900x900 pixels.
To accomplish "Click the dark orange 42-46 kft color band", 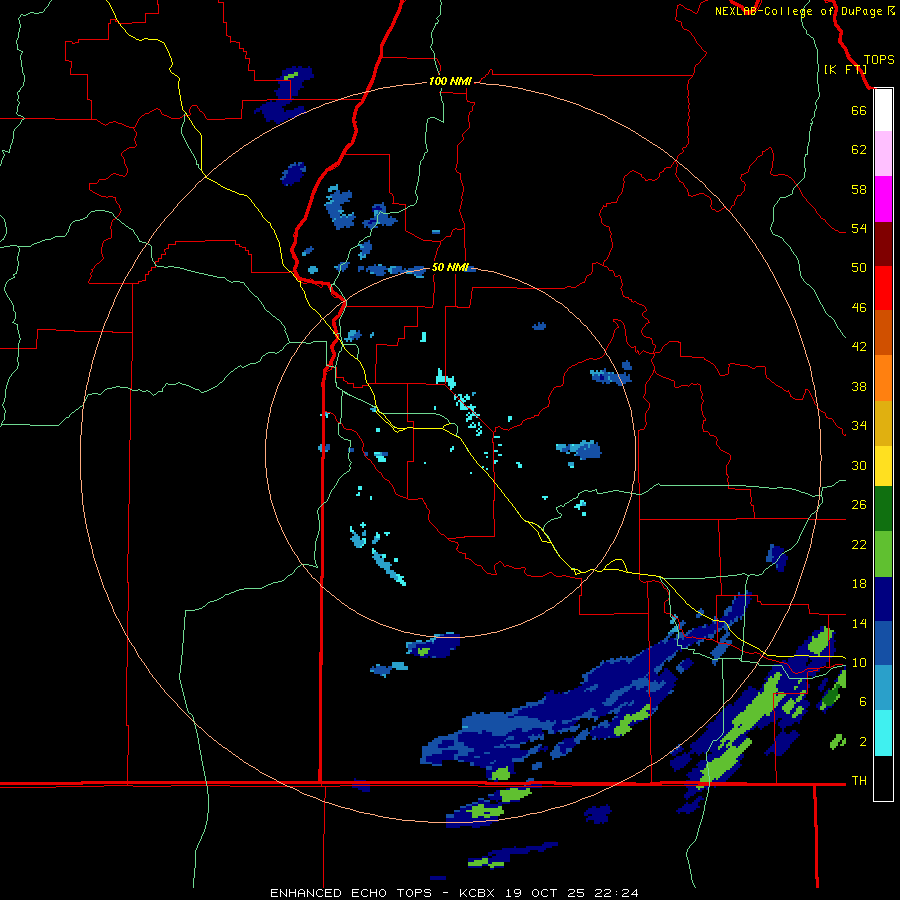I will [883, 332].
